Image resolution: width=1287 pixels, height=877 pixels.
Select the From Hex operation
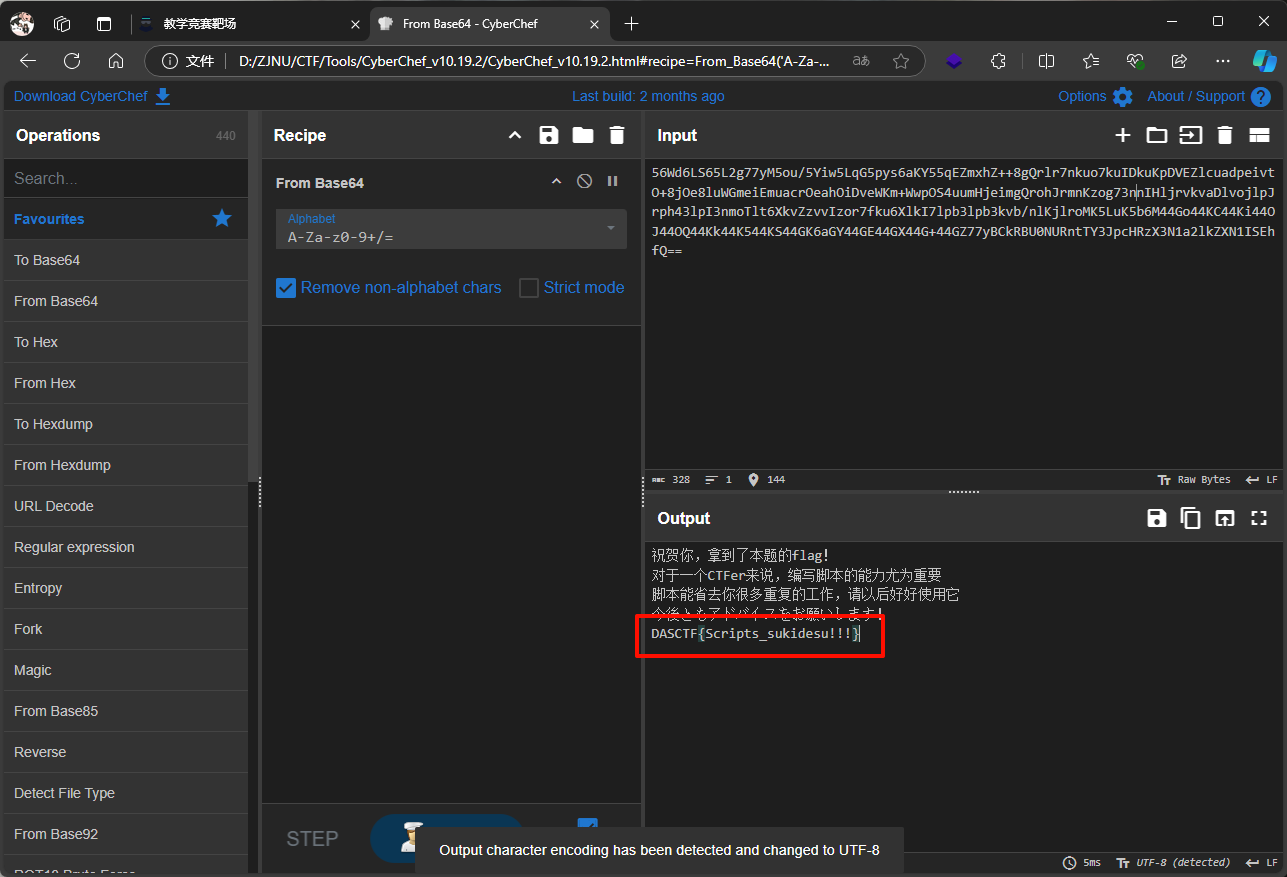[x=126, y=383]
